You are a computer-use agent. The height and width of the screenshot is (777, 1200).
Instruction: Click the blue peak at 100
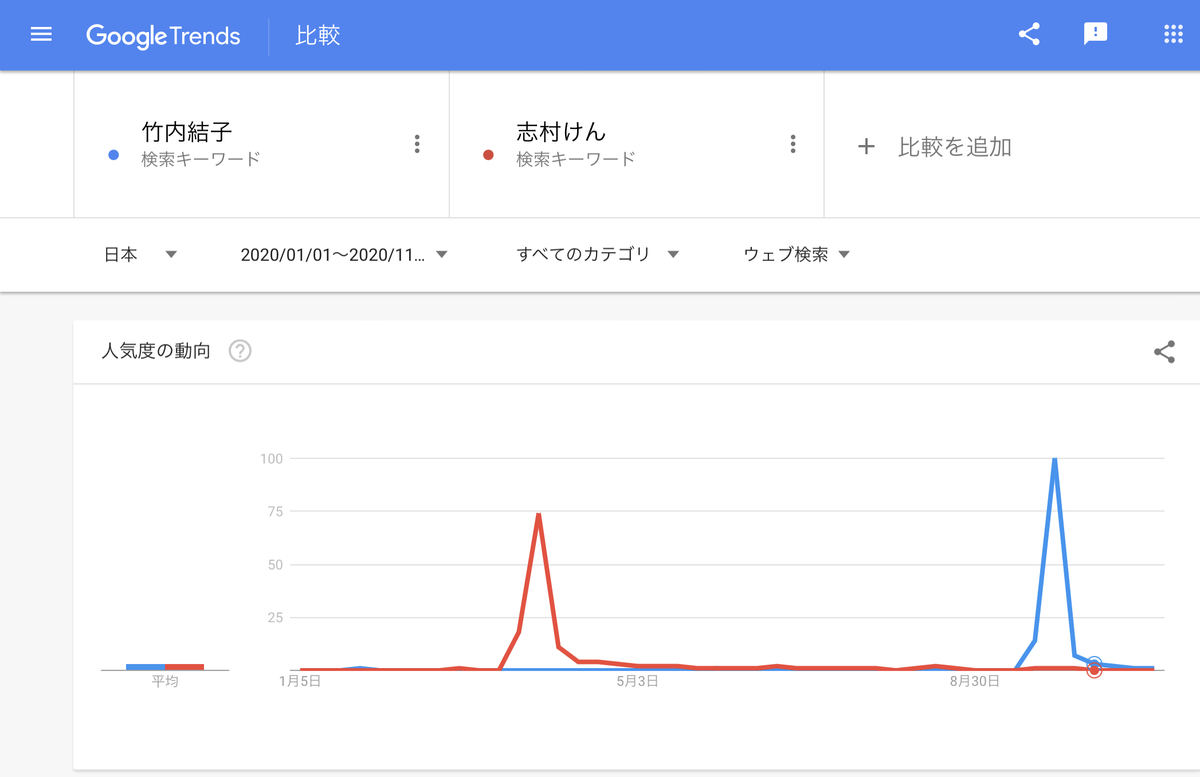[1055, 460]
